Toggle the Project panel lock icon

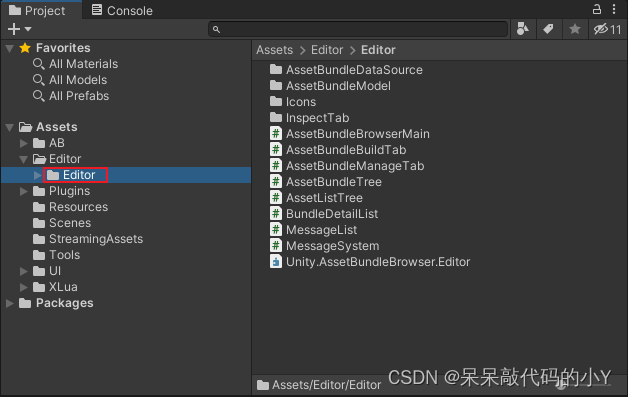597,9
